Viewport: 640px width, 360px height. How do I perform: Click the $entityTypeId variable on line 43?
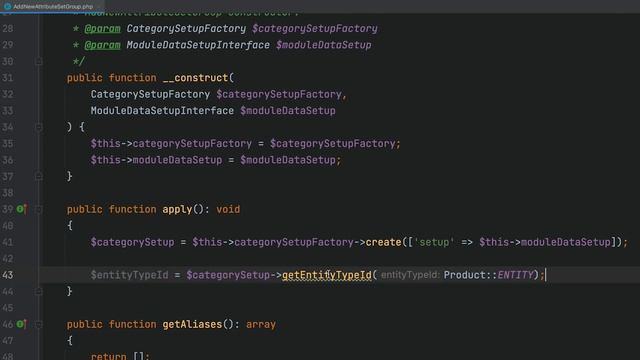[129, 275]
